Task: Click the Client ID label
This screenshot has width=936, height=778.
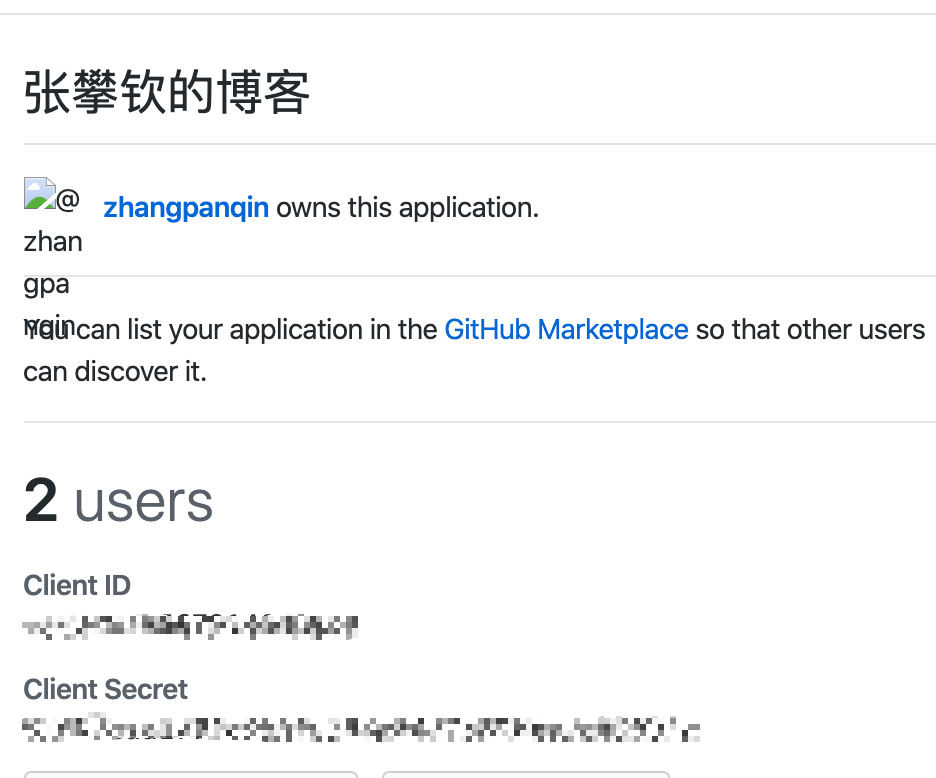Action: tap(77, 585)
